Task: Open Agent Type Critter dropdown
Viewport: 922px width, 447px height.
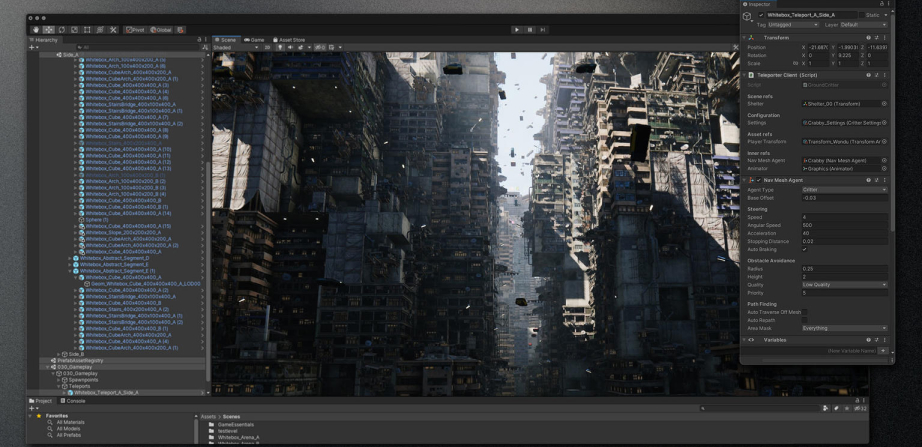Action: (x=844, y=190)
